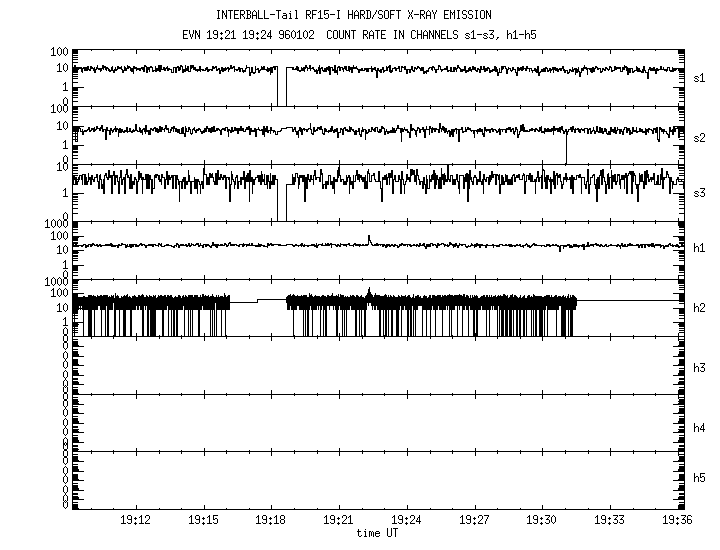Click the h3 channel label
The image size is (720, 550).
tap(700, 369)
